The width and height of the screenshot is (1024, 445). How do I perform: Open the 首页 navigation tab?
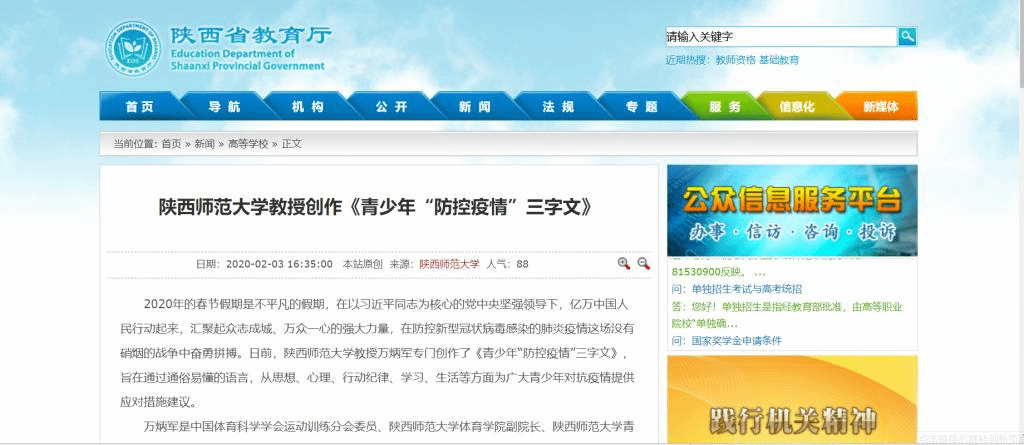[x=140, y=107]
